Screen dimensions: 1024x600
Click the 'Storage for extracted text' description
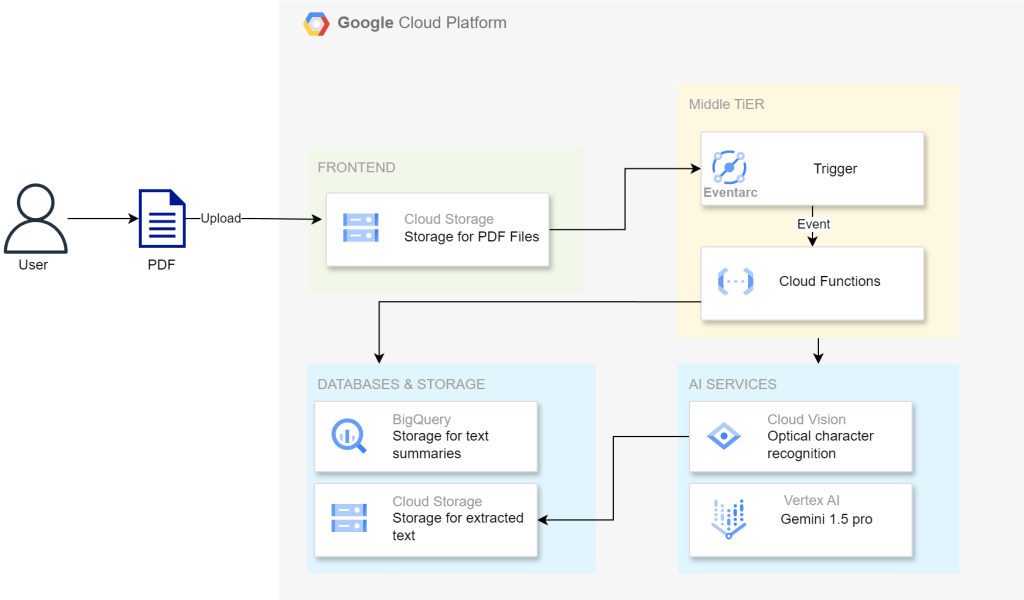coord(458,527)
